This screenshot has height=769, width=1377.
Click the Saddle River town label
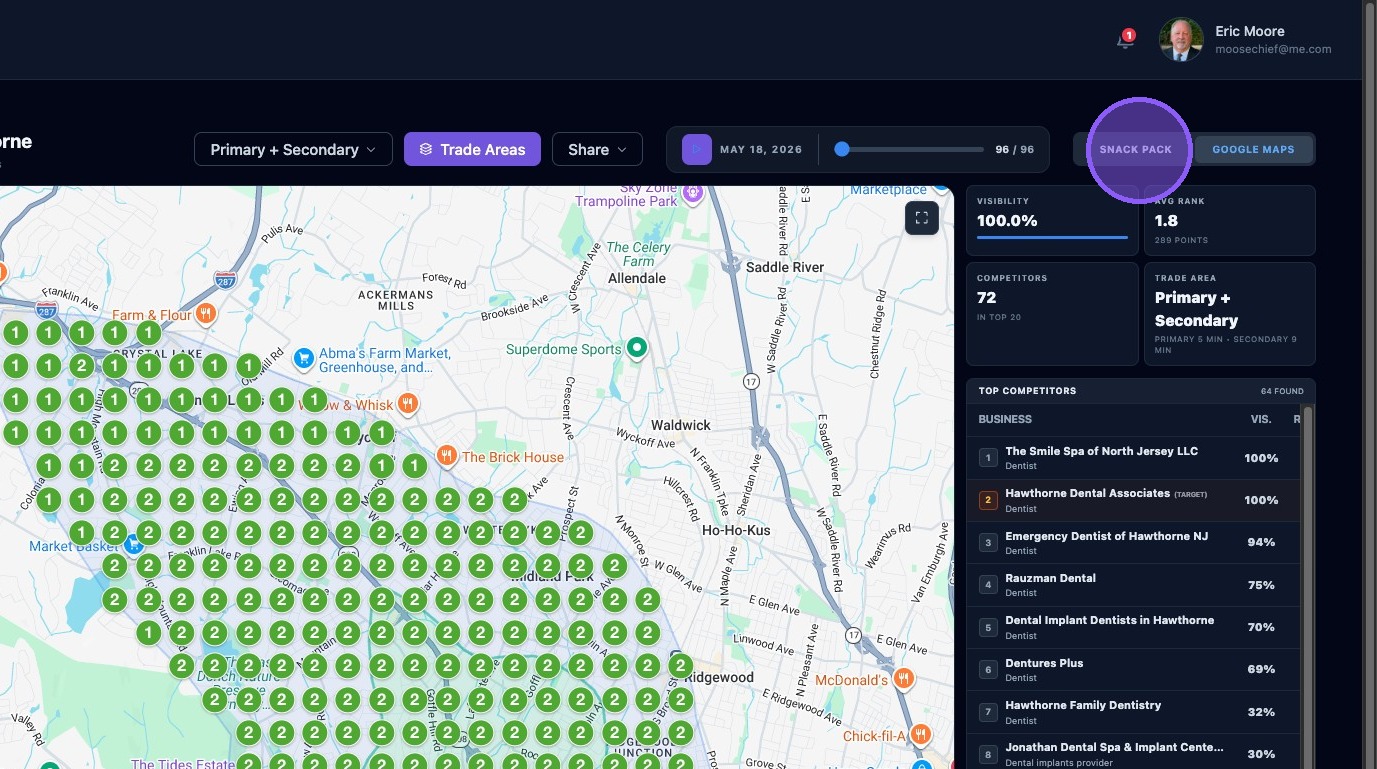pyautogui.click(x=786, y=267)
